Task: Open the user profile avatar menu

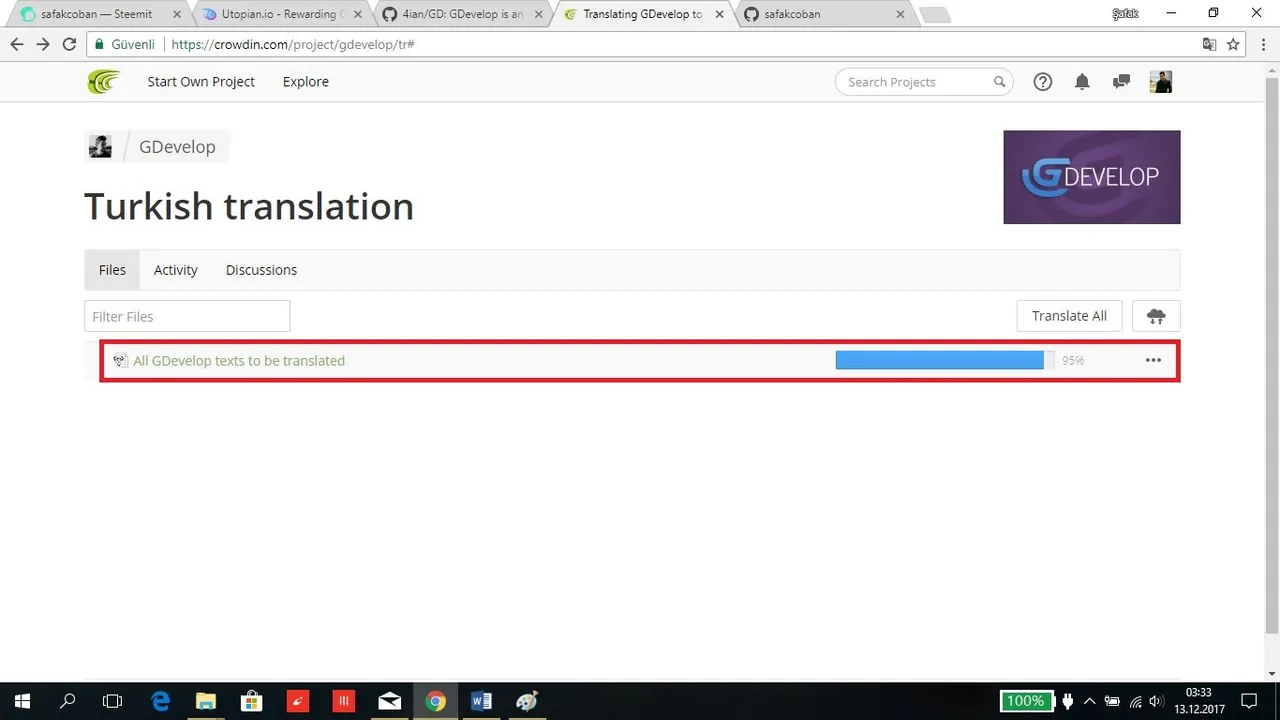Action: [x=1161, y=82]
